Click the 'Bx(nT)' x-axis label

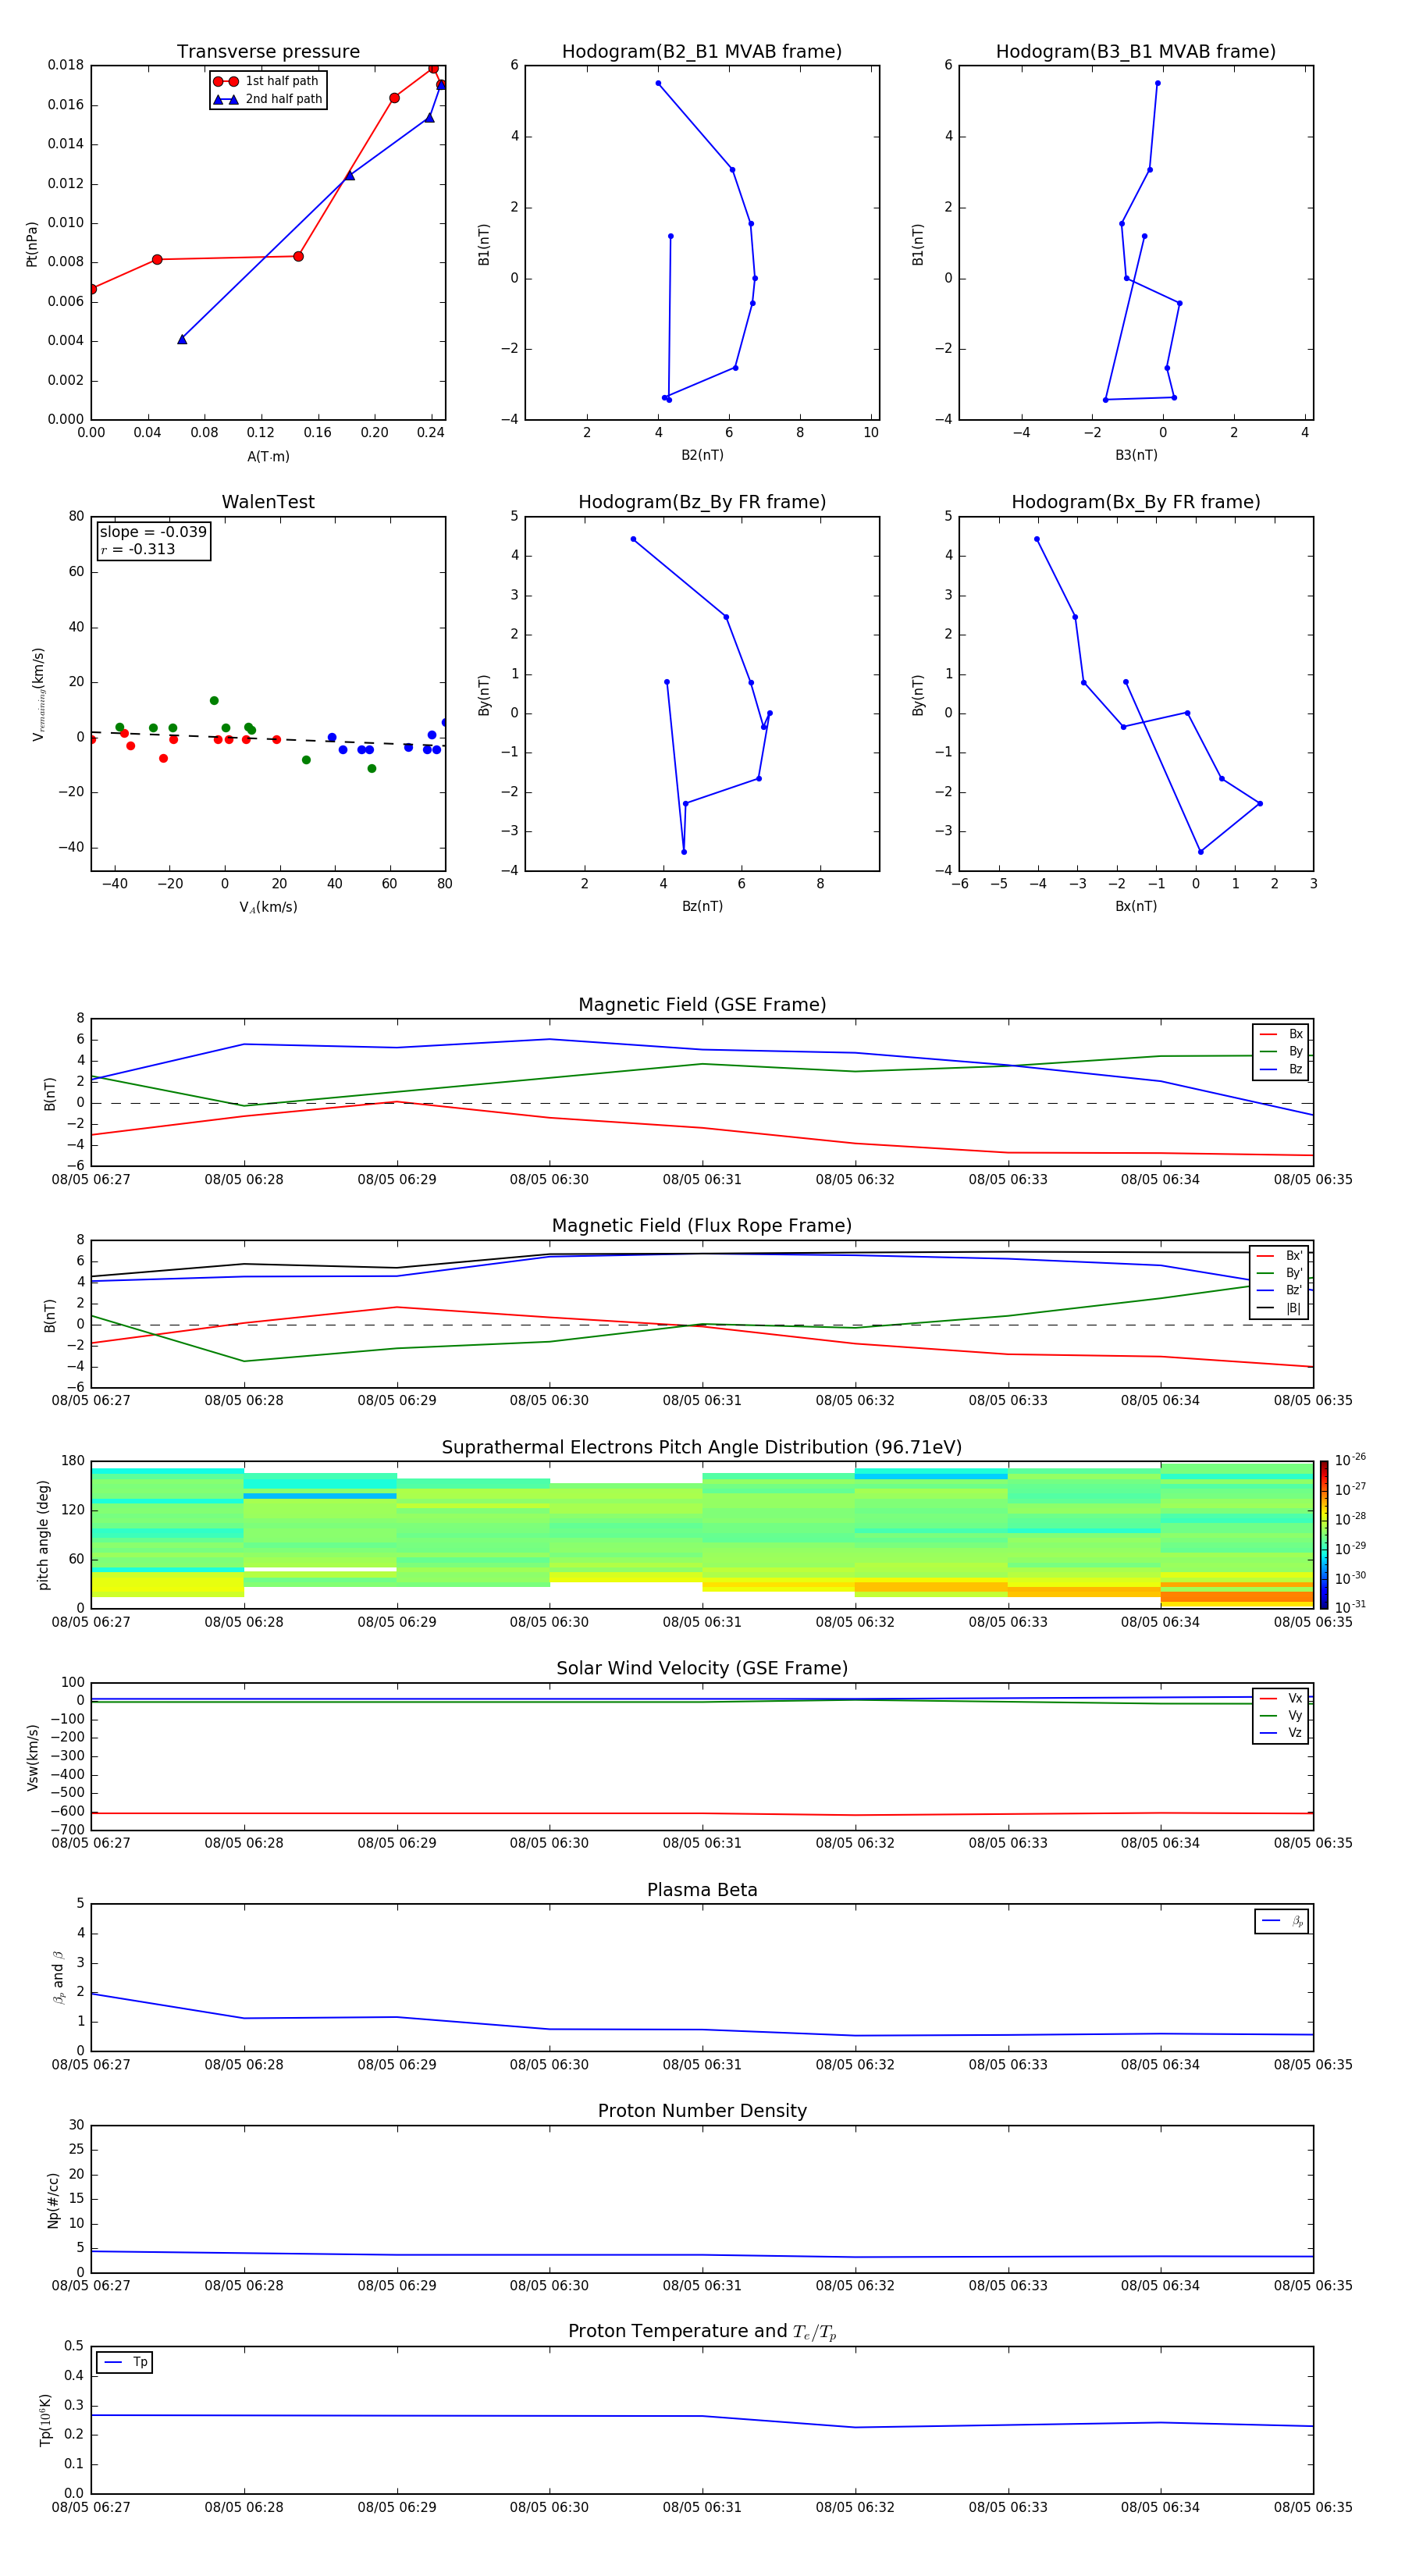(1136, 906)
